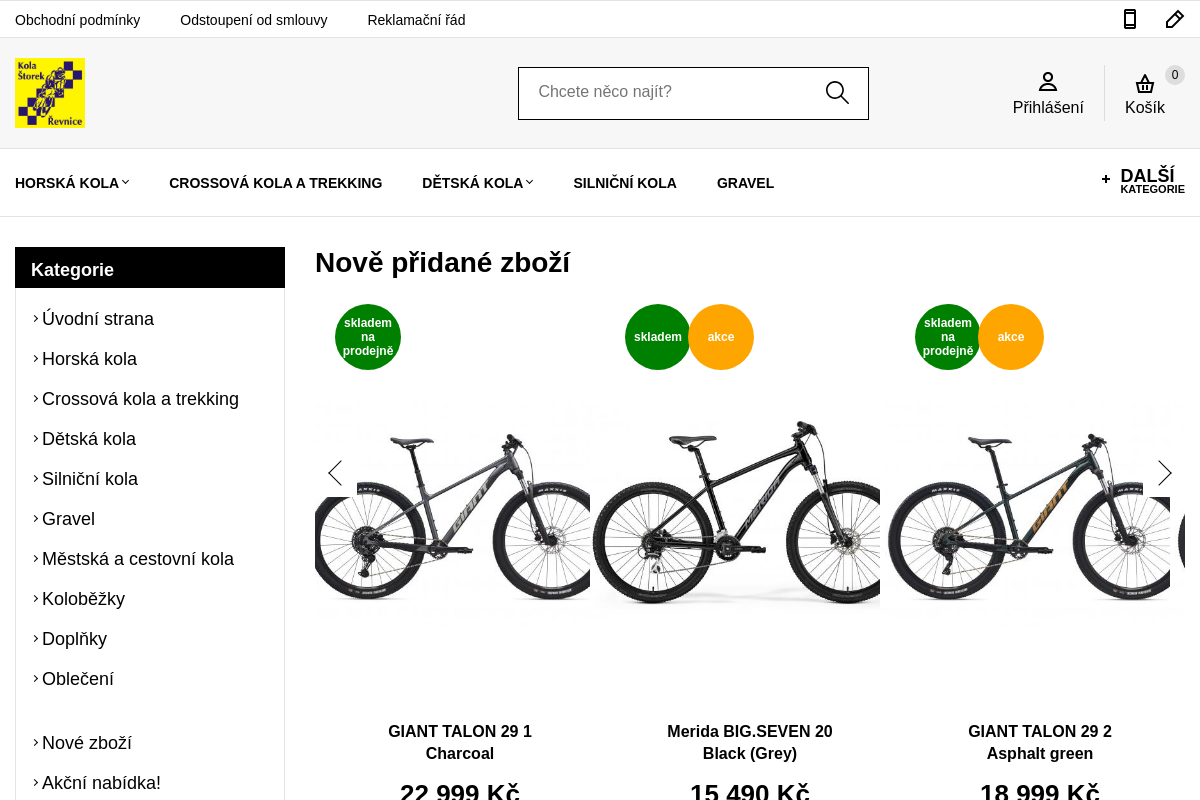Advance carousel with right arrow
Viewport: 1200px width, 800px height.
(1164, 473)
